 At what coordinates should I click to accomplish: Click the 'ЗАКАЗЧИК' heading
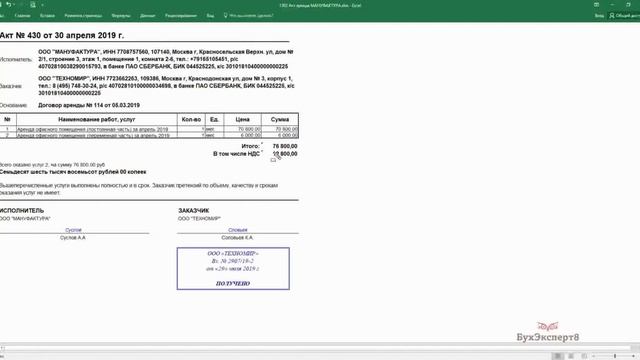[193, 211]
